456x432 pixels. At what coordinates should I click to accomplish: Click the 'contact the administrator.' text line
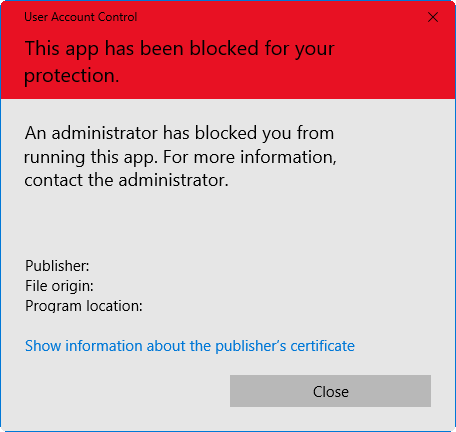point(126,180)
